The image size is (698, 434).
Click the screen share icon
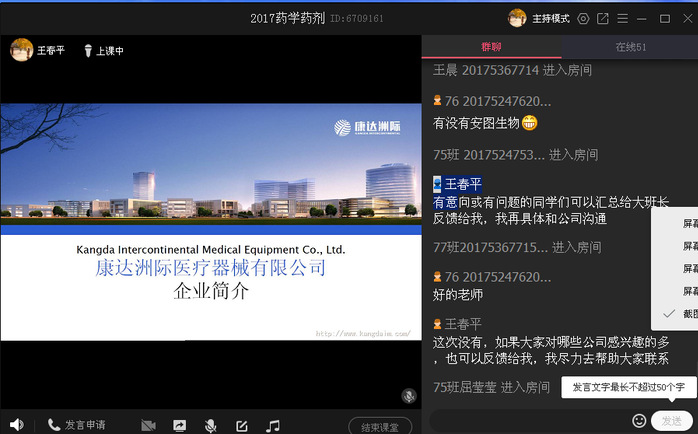point(179,425)
